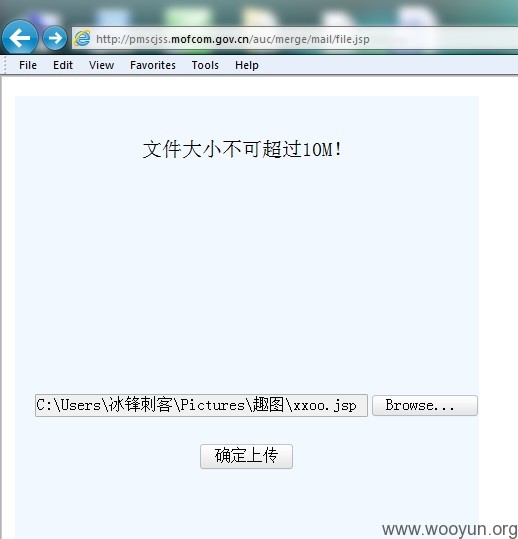Click the forward navigation arrow
518x539 pixels.
(55, 38)
